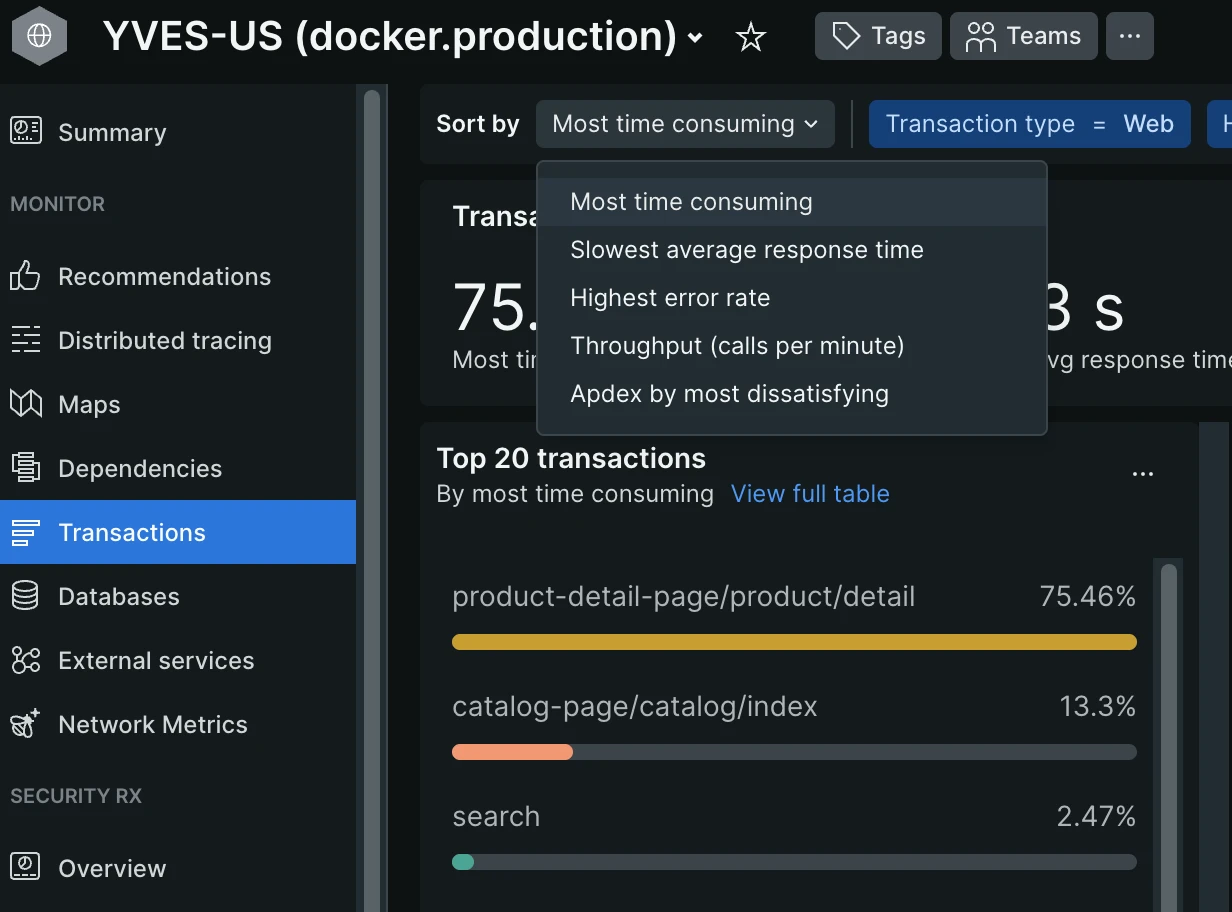The image size is (1232, 912).
Task: Pick Throughput (calls per minute) option
Action: click(737, 346)
